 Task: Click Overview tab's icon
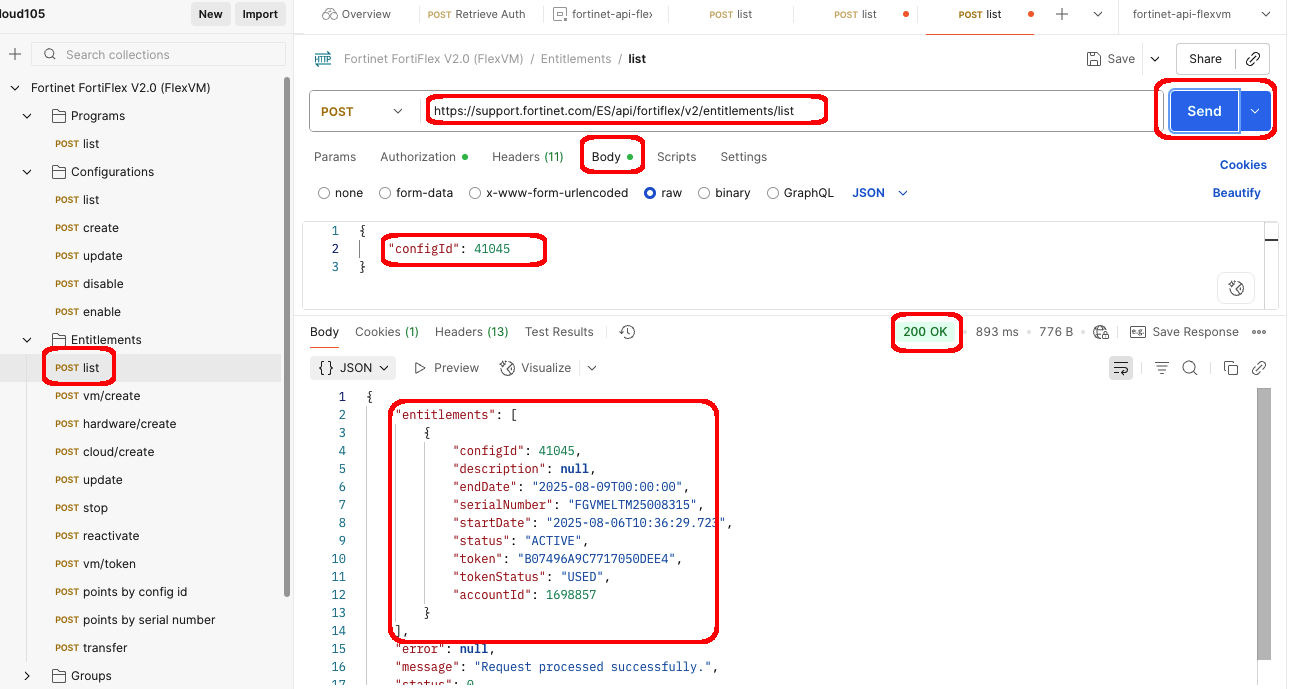click(x=330, y=14)
